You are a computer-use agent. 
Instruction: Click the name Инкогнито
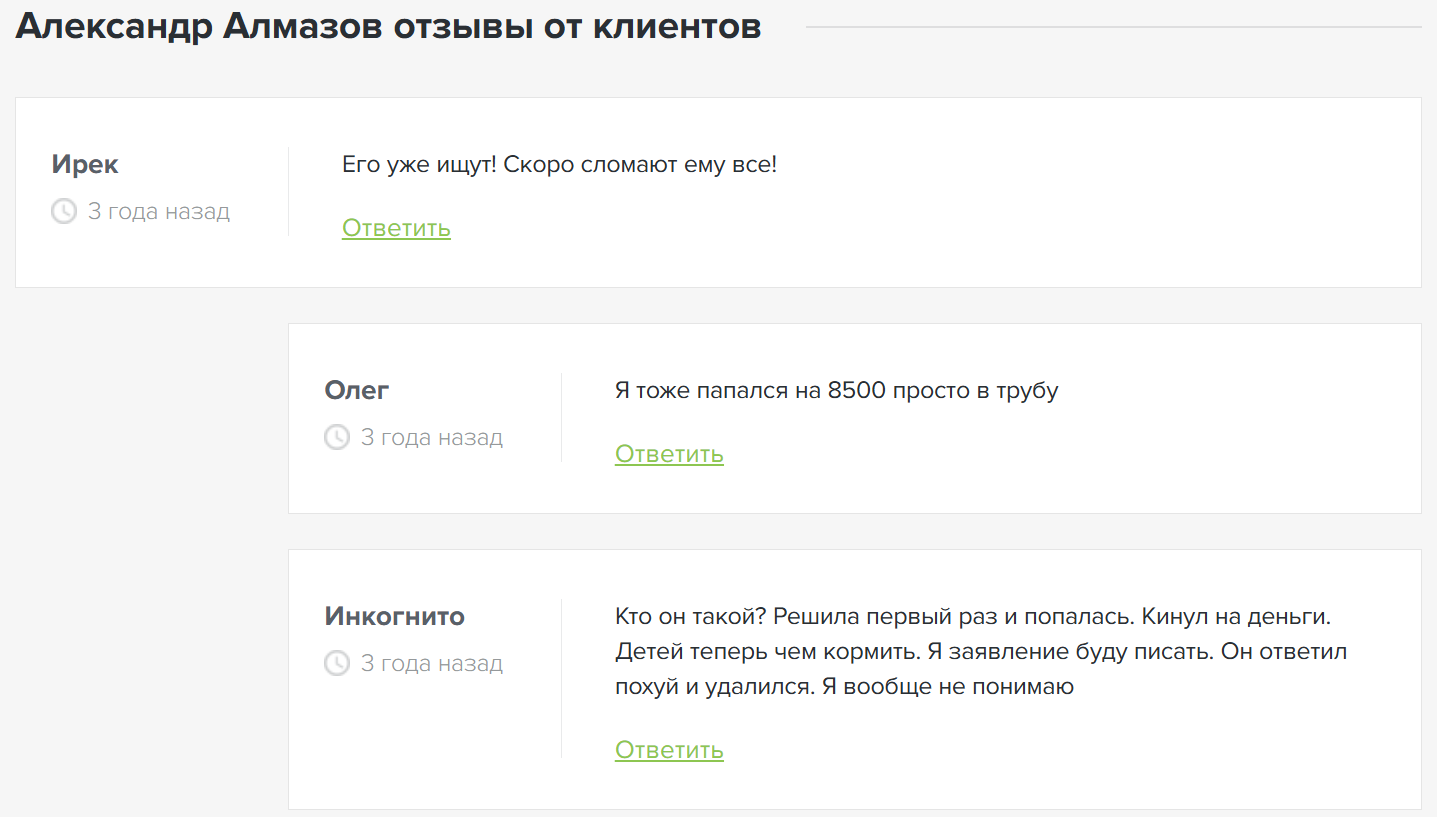click(393, 617)
